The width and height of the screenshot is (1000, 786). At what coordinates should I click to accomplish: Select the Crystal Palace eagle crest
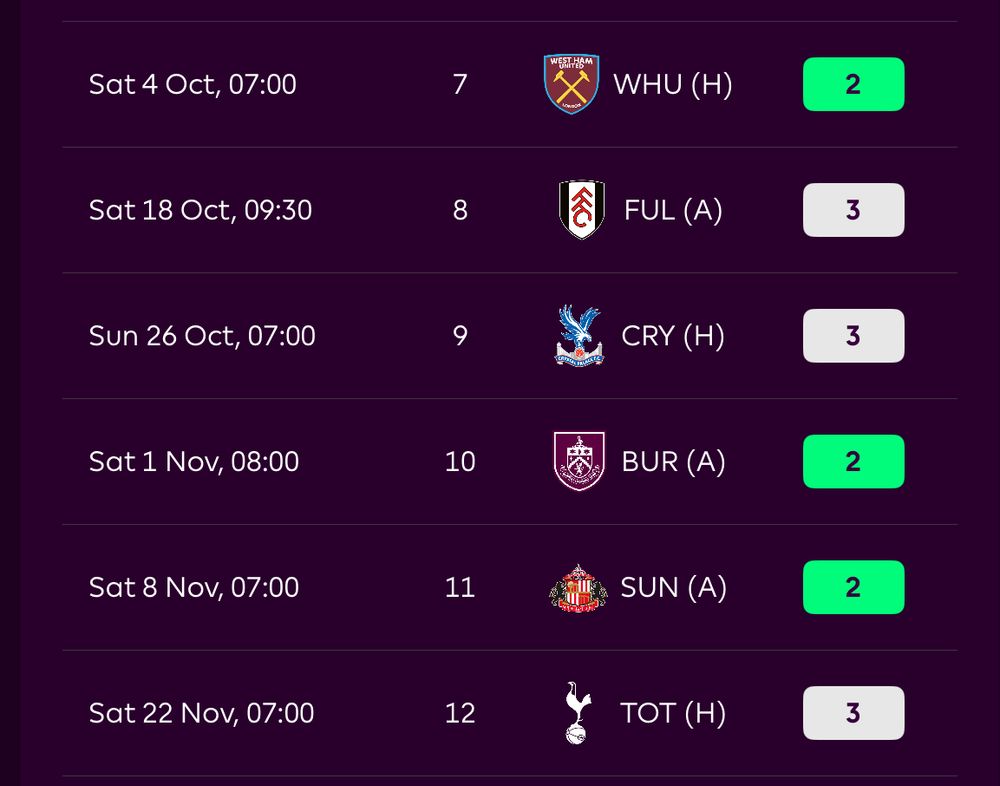click(x=580, y=336)
